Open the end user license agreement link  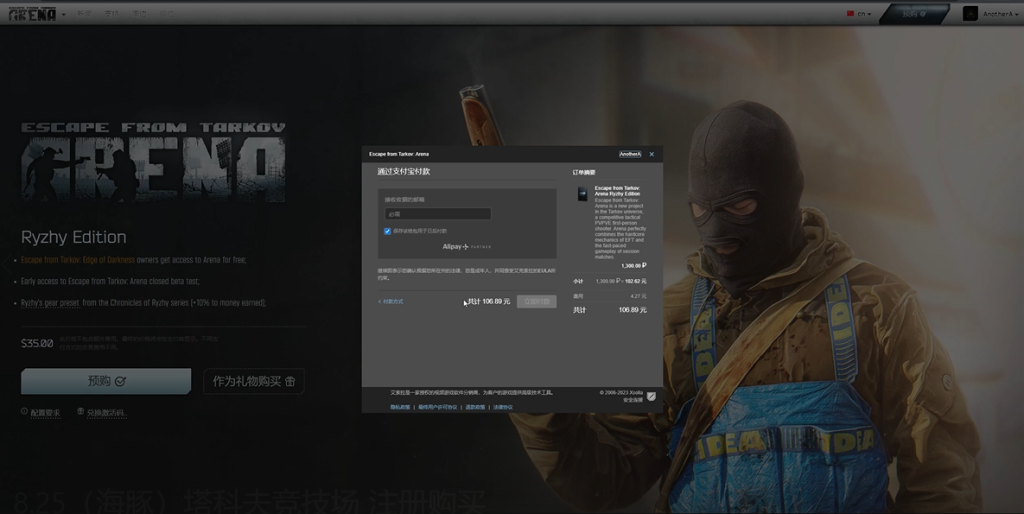pos(437,407)
